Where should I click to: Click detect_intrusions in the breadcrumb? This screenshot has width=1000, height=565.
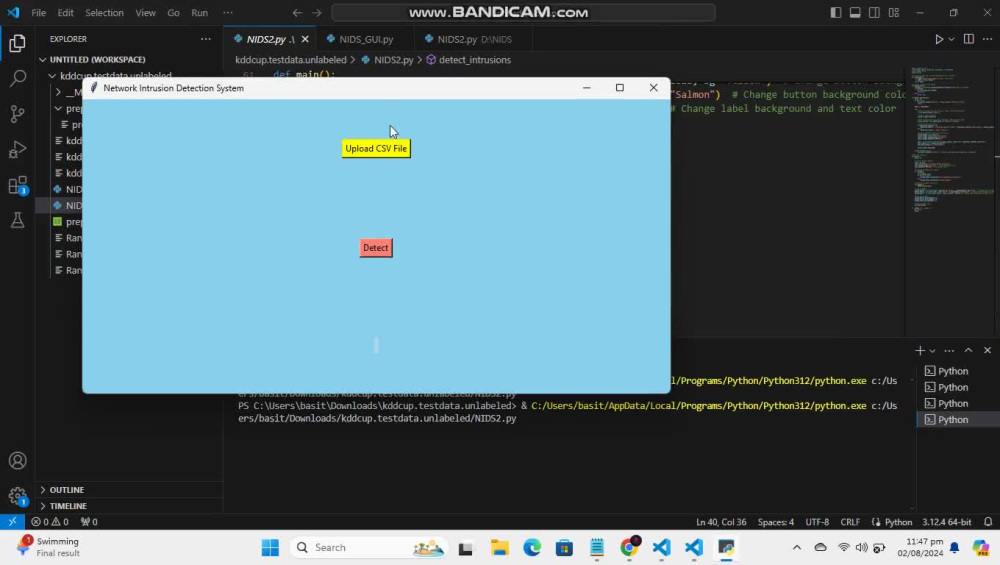474,60
